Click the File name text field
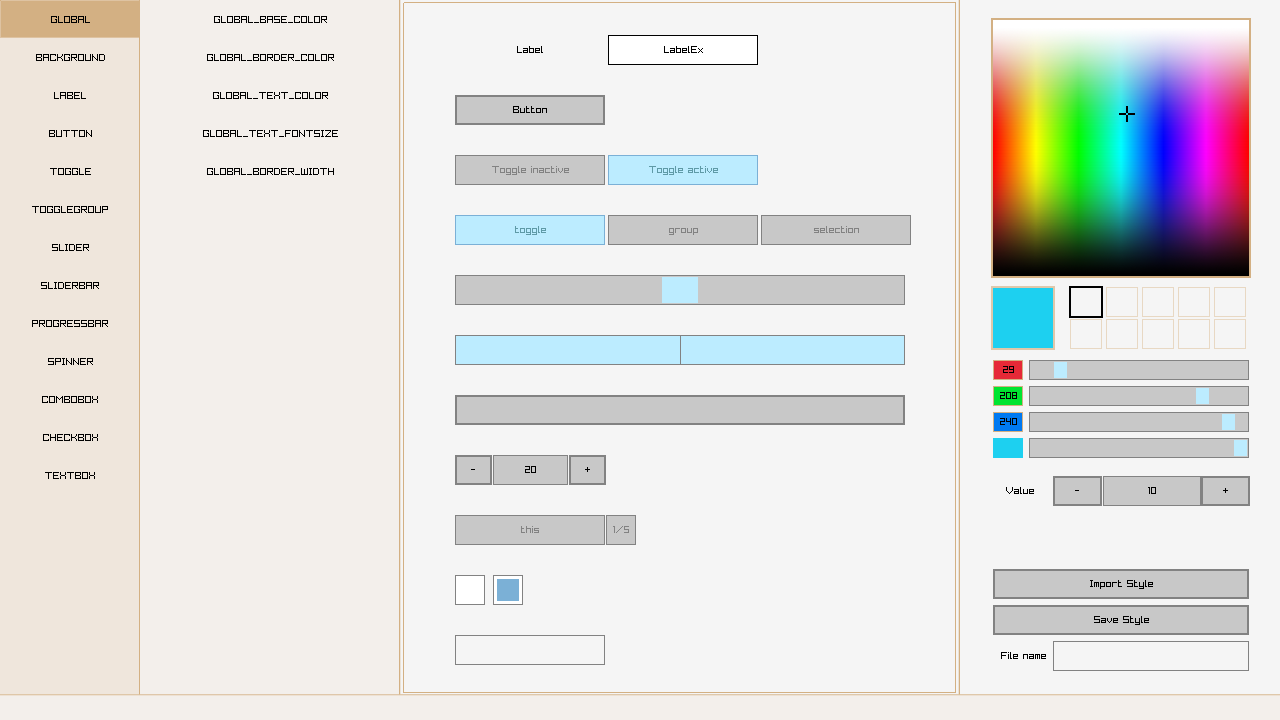 pyautogui.click(x=1150, y=656)
